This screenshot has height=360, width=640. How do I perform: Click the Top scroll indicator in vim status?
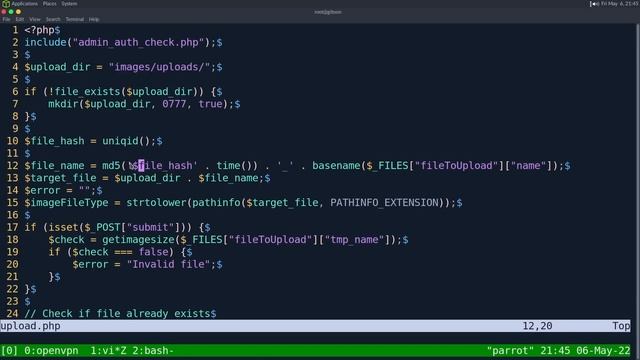pos(621,326)
